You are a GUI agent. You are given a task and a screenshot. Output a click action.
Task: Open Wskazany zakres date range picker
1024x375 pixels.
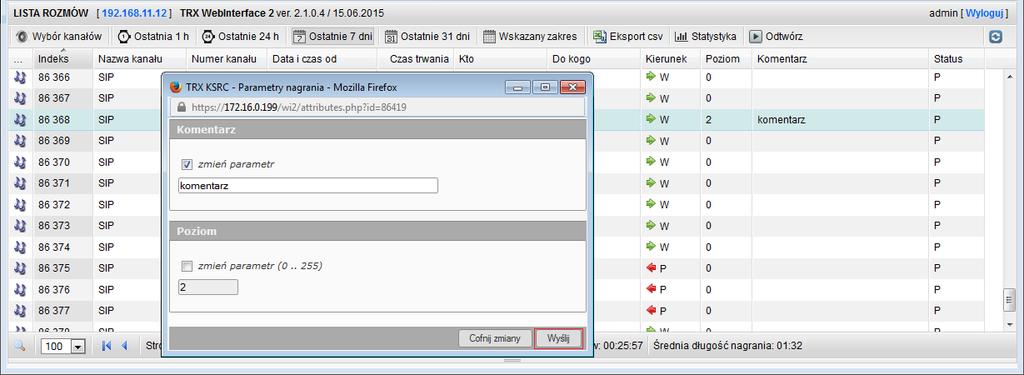pos(530,37)
